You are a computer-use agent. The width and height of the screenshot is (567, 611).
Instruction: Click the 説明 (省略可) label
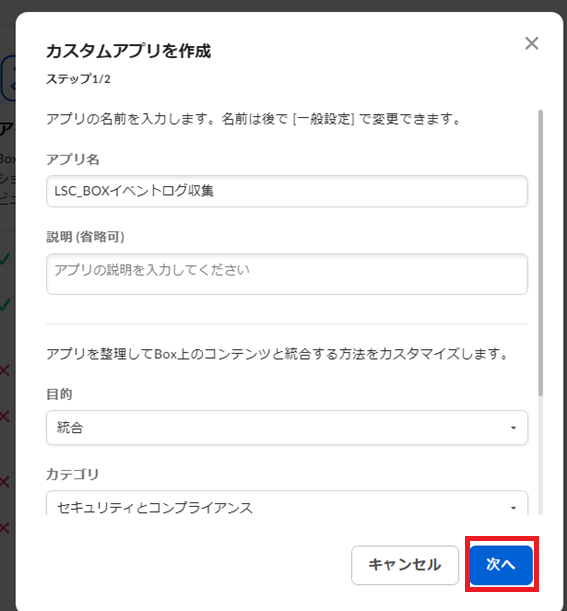(x=85, y=237)
